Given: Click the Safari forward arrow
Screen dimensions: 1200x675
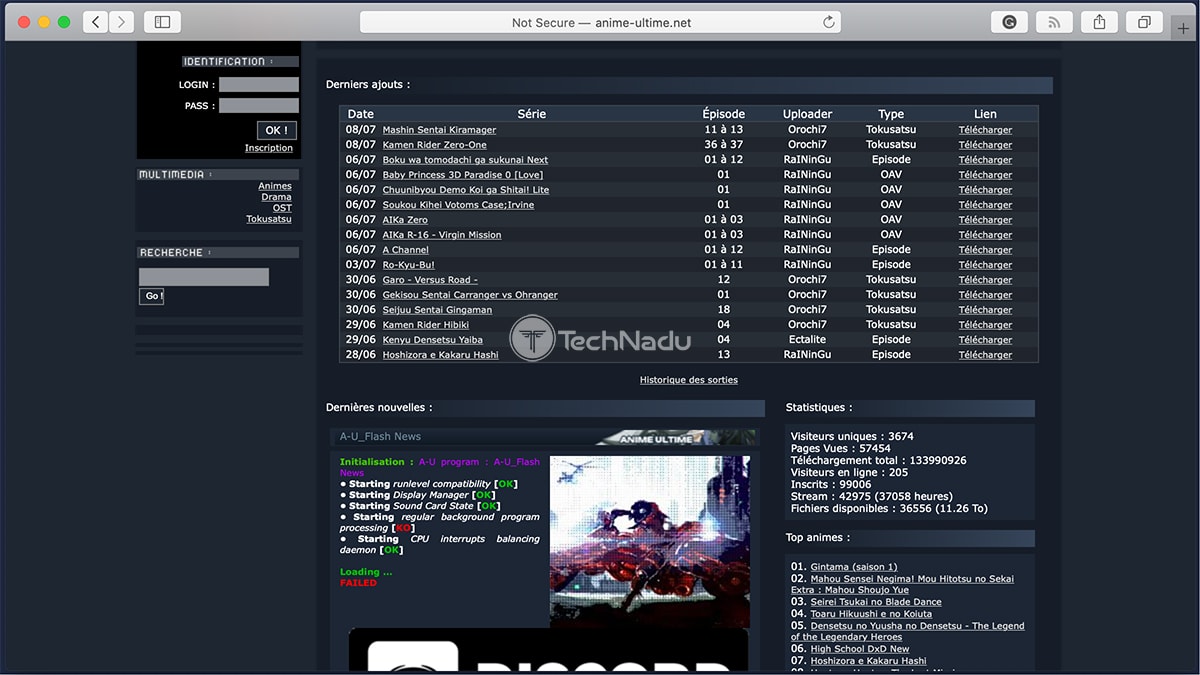Looking at the screenshot, I should click(x=122, y=22).
